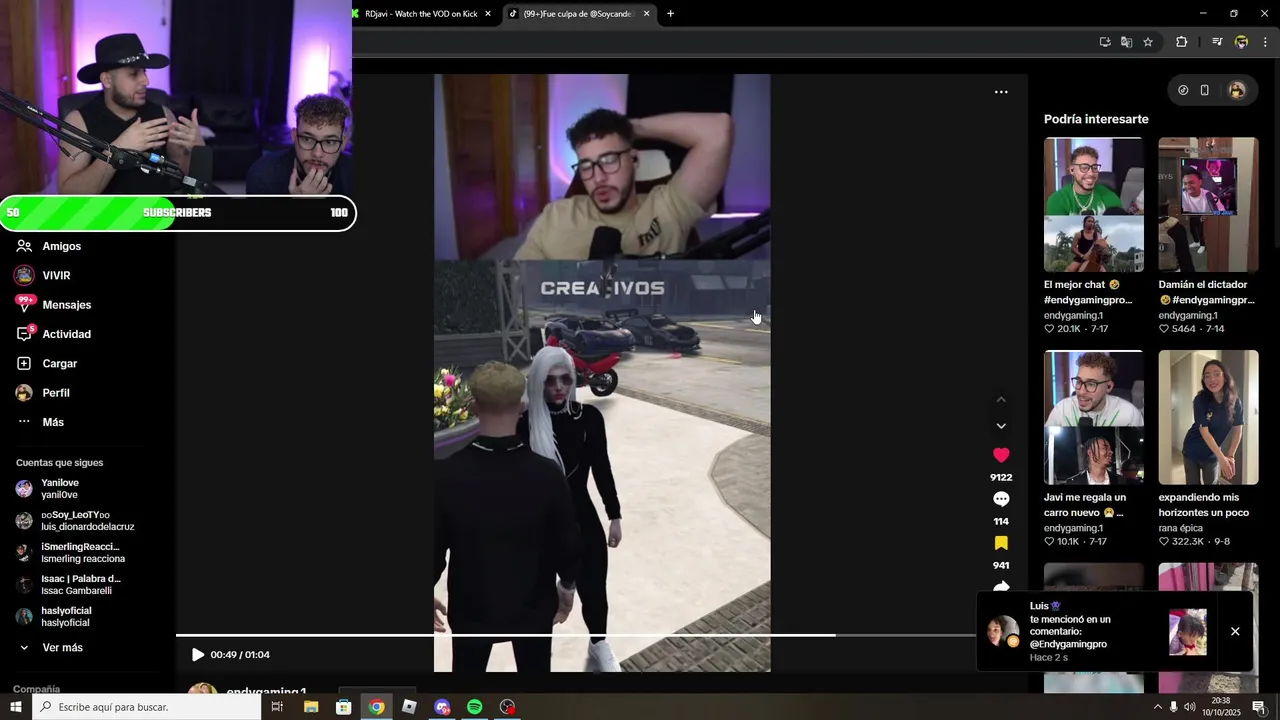1280x720 pixels.
Task: Click the Podría interesarte heading
Action: tap(1096, 119)
